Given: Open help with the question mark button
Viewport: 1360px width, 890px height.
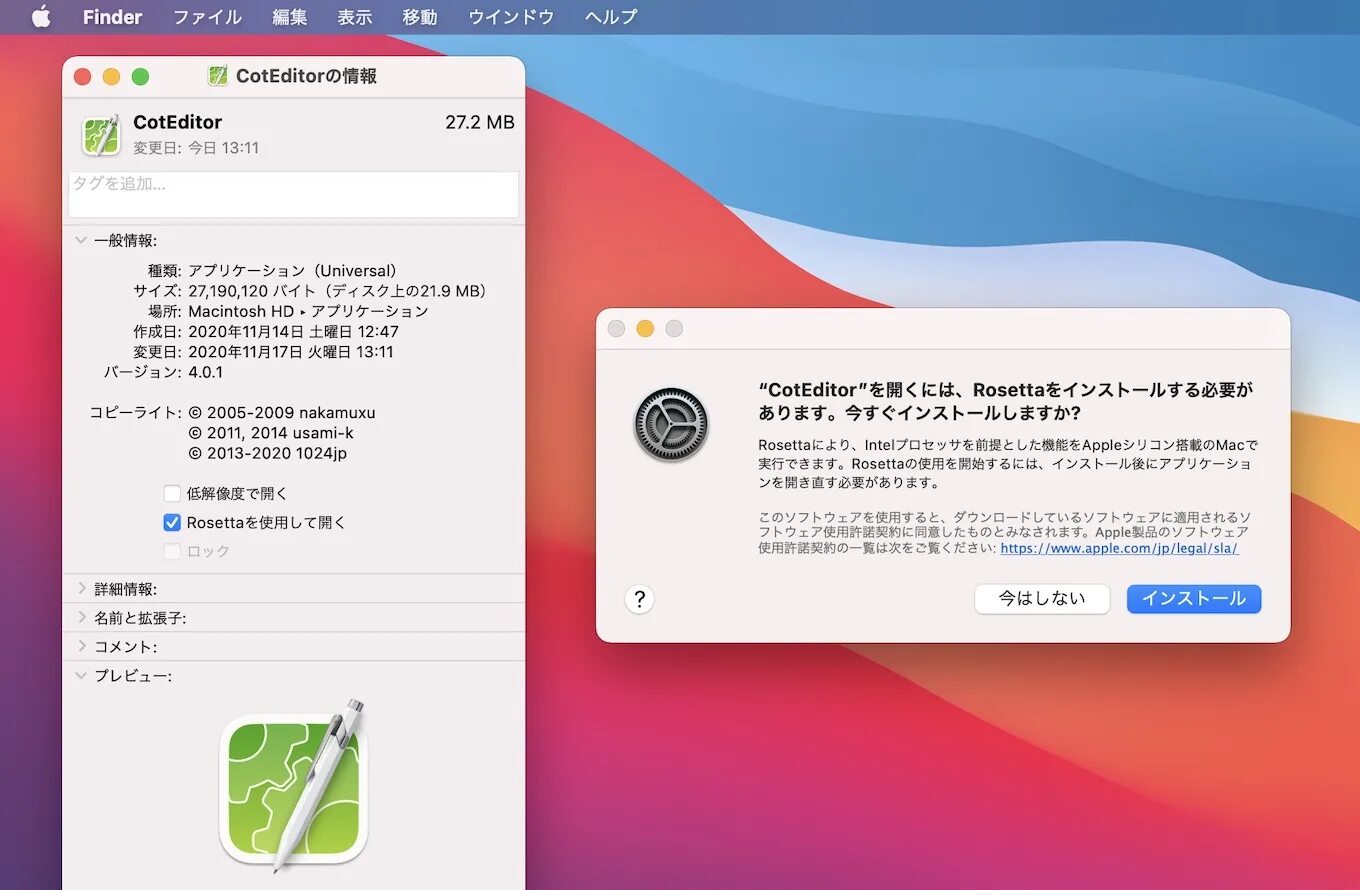Looking at the screenshot, I should [x=640, y=599].
